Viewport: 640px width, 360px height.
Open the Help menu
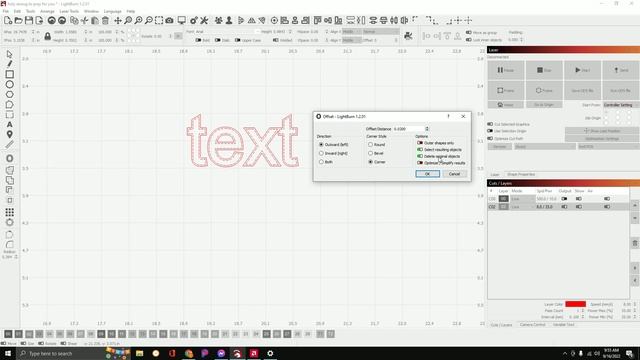(131, 11)
